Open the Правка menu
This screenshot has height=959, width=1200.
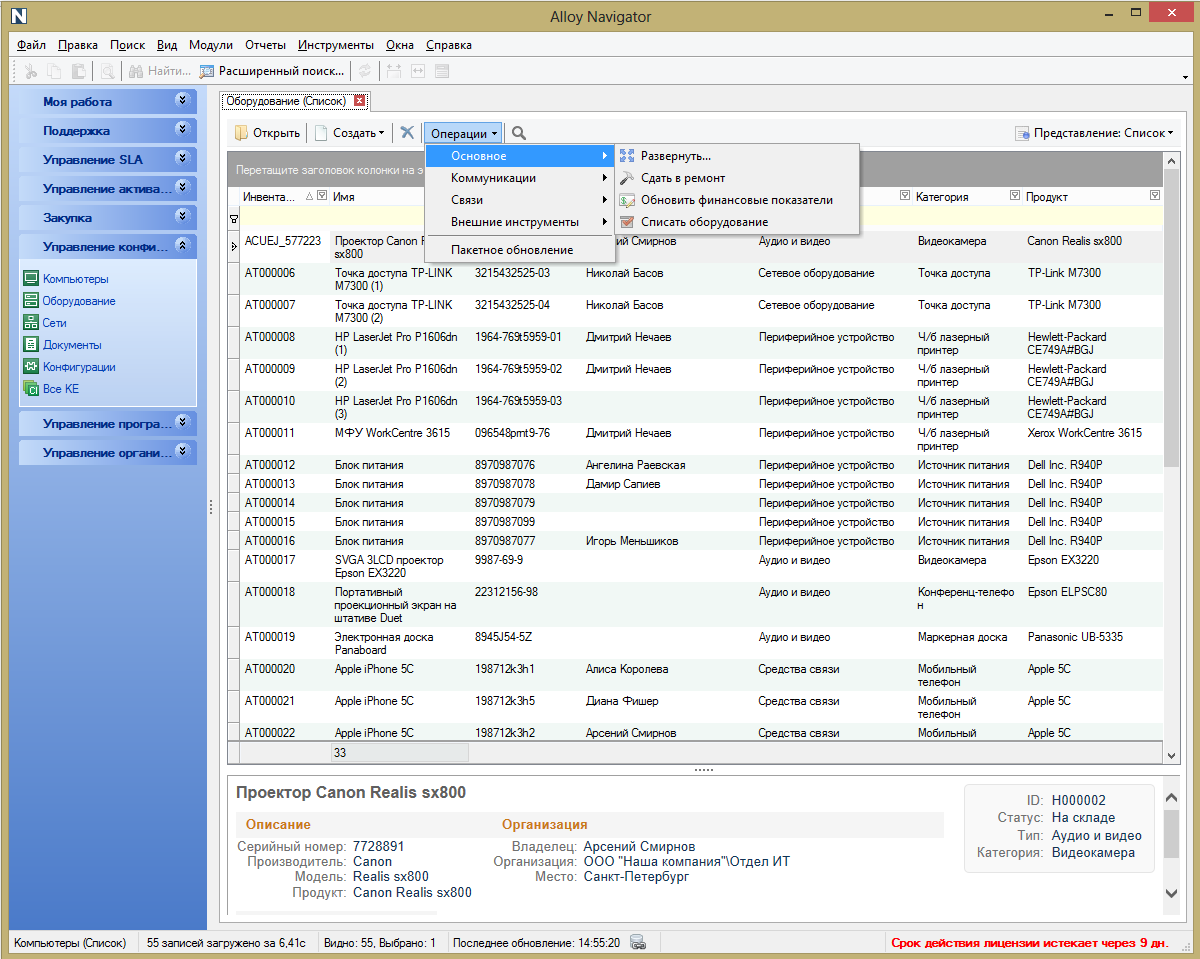pos(78,45)
